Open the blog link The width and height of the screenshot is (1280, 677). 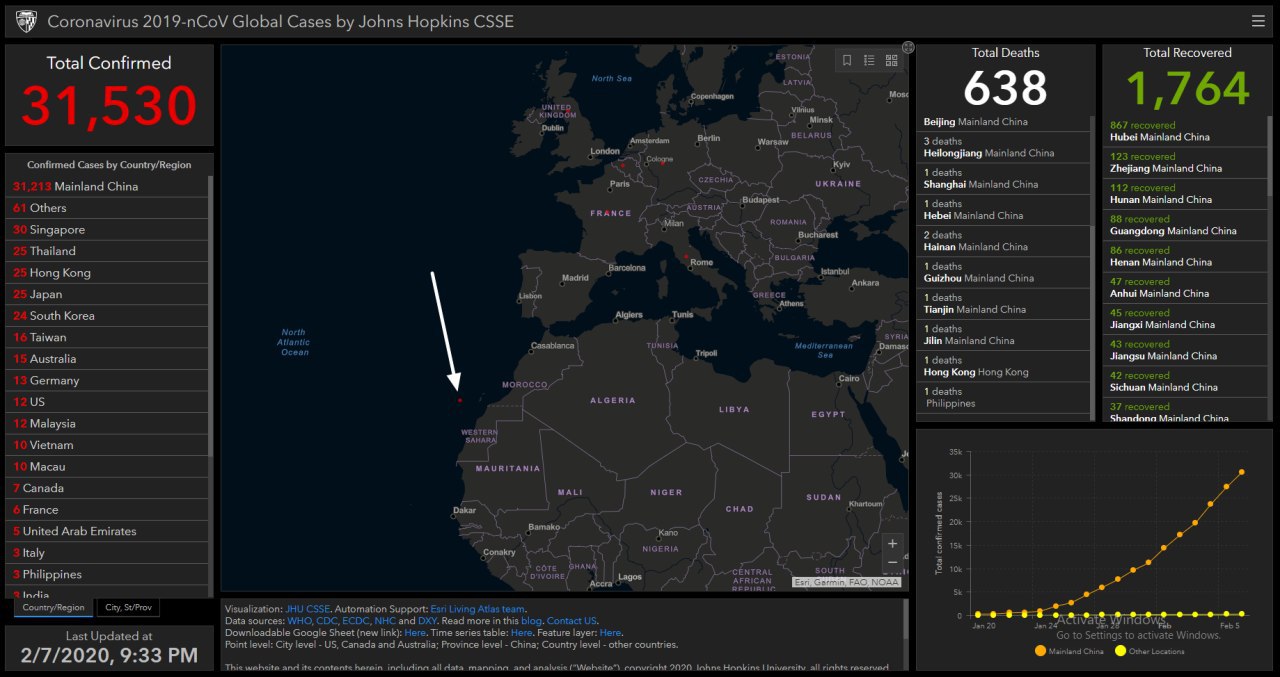(531, 621)
